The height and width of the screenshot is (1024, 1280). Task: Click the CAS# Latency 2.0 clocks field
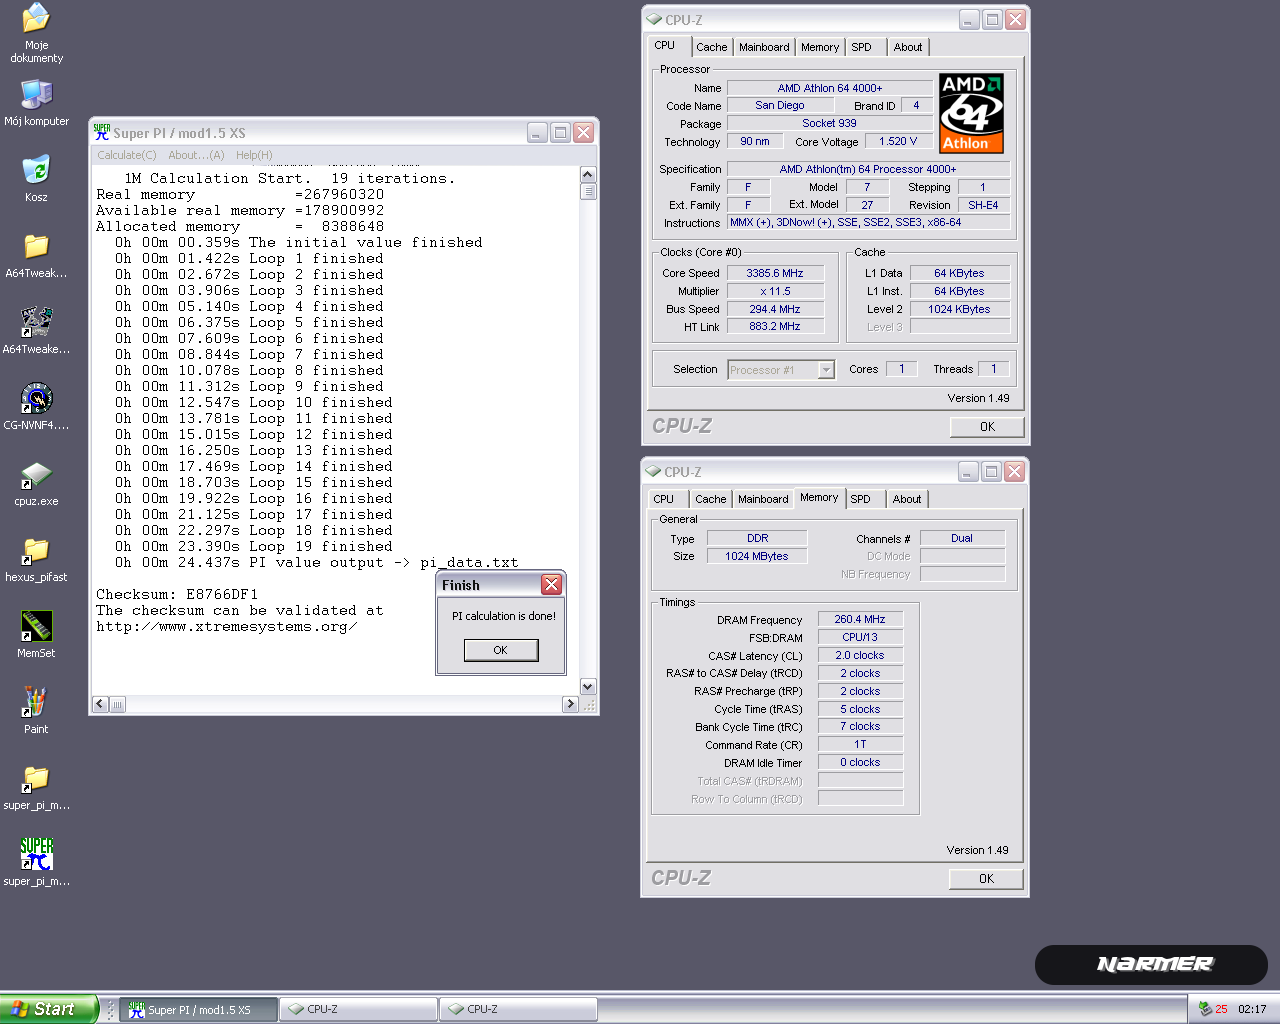[x=860, y=655]
